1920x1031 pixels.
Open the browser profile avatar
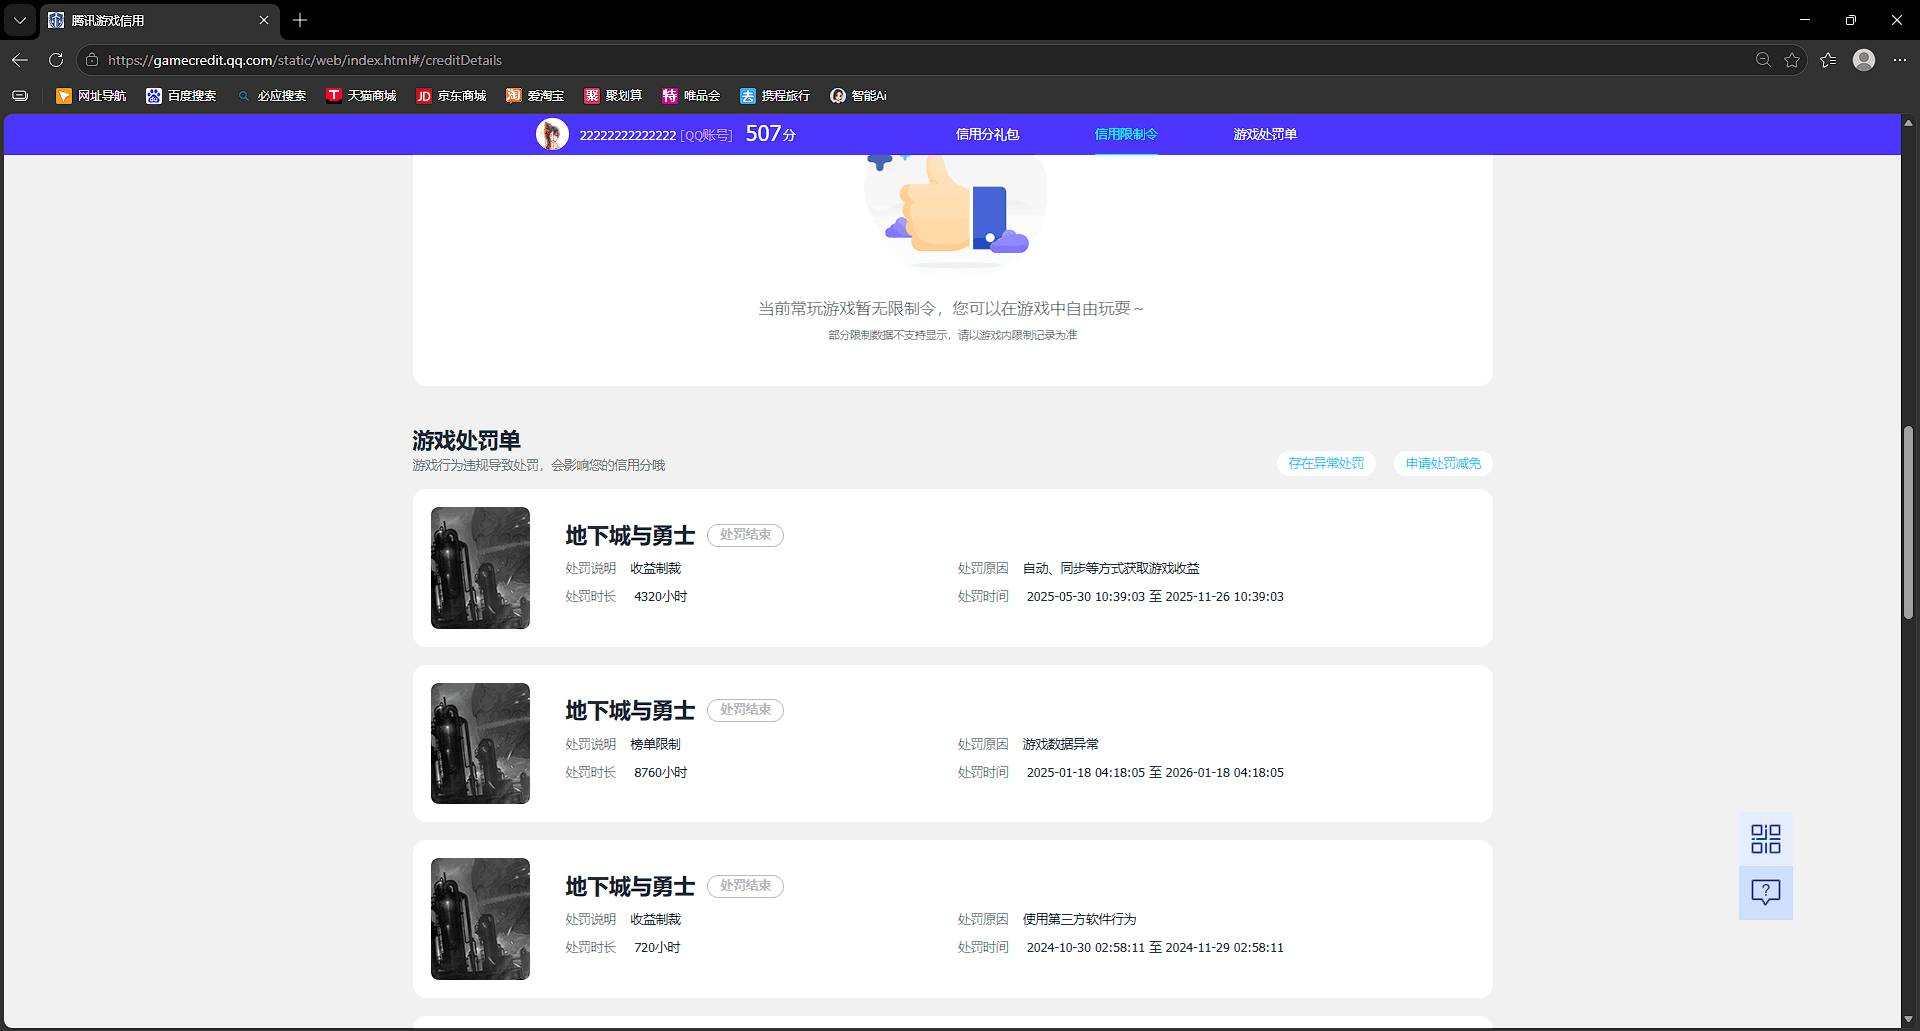click(1864, 60)
